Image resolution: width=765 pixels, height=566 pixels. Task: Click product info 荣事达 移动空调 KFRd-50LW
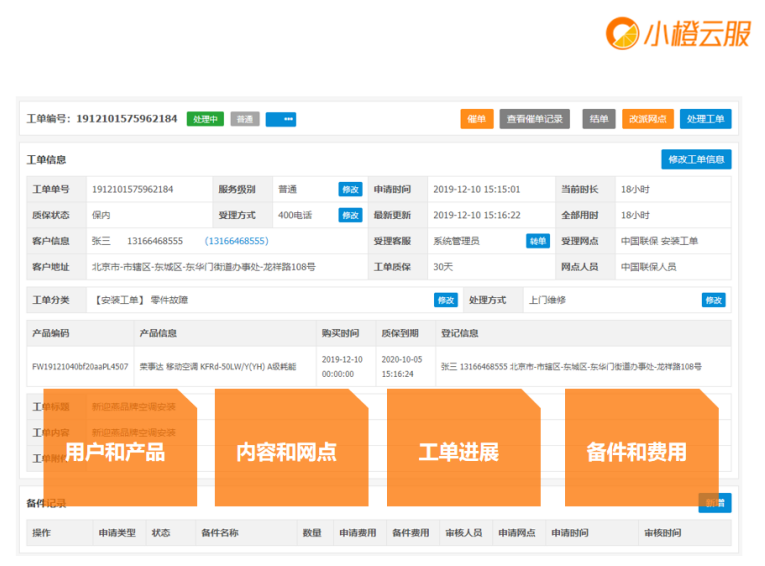[x=218, y=366]
